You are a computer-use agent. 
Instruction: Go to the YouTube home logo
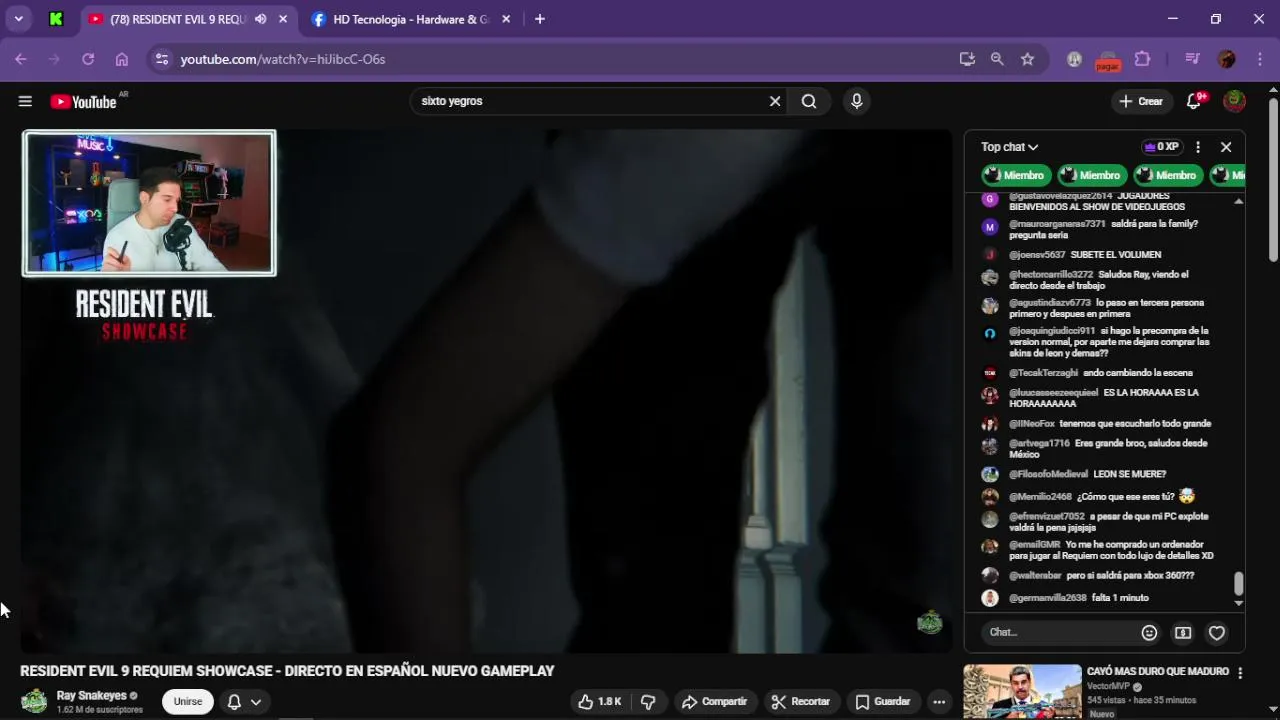(x=83, y=101)
